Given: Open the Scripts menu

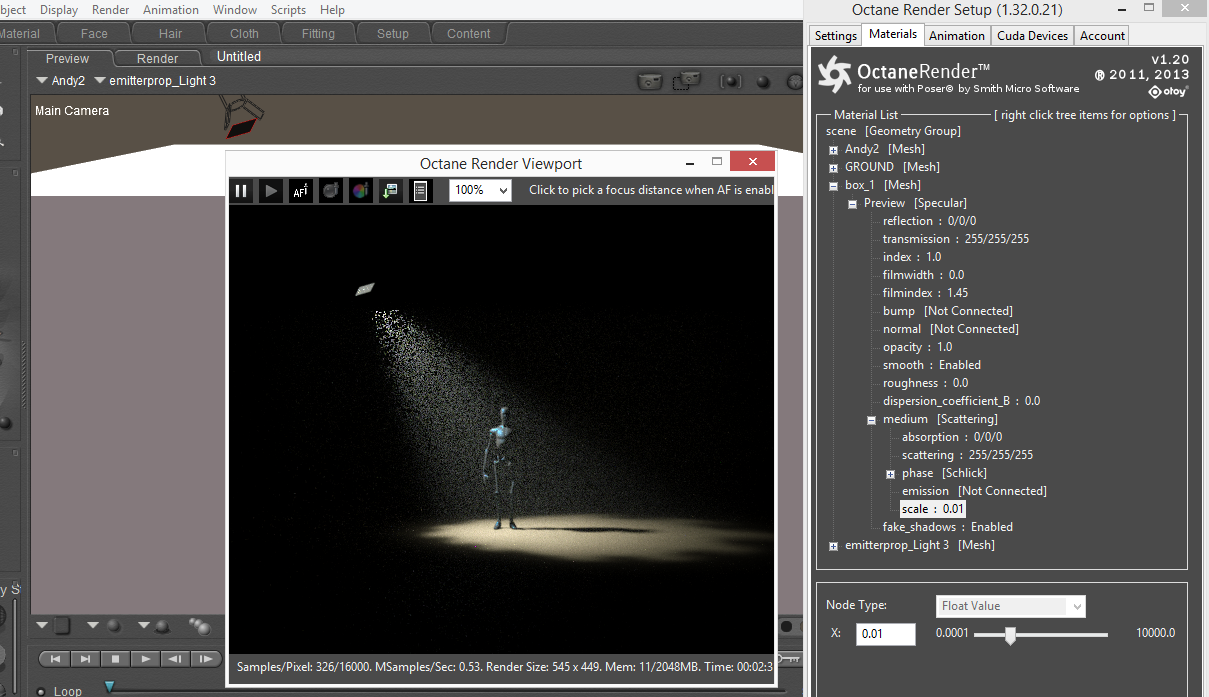Looking at the screenshot, I should (289, 10).
